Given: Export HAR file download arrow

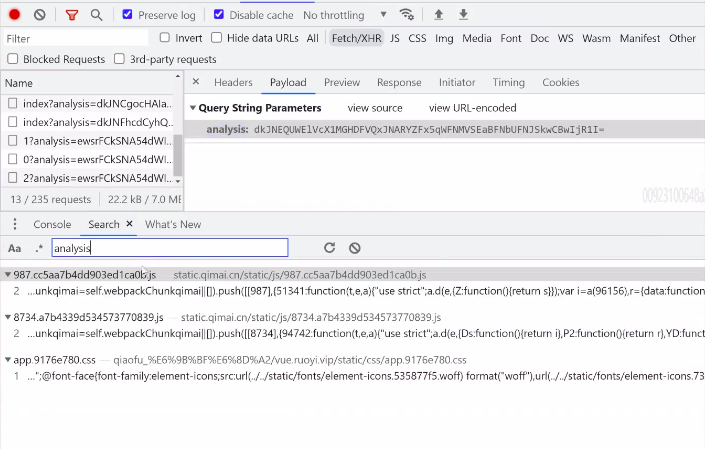Looking at the screenshot, I should tap(463, 15).
